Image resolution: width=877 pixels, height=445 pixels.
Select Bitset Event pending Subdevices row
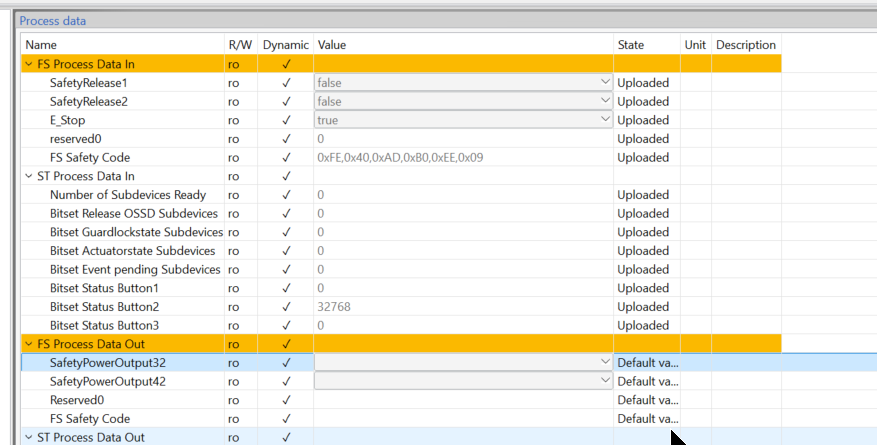135,269
